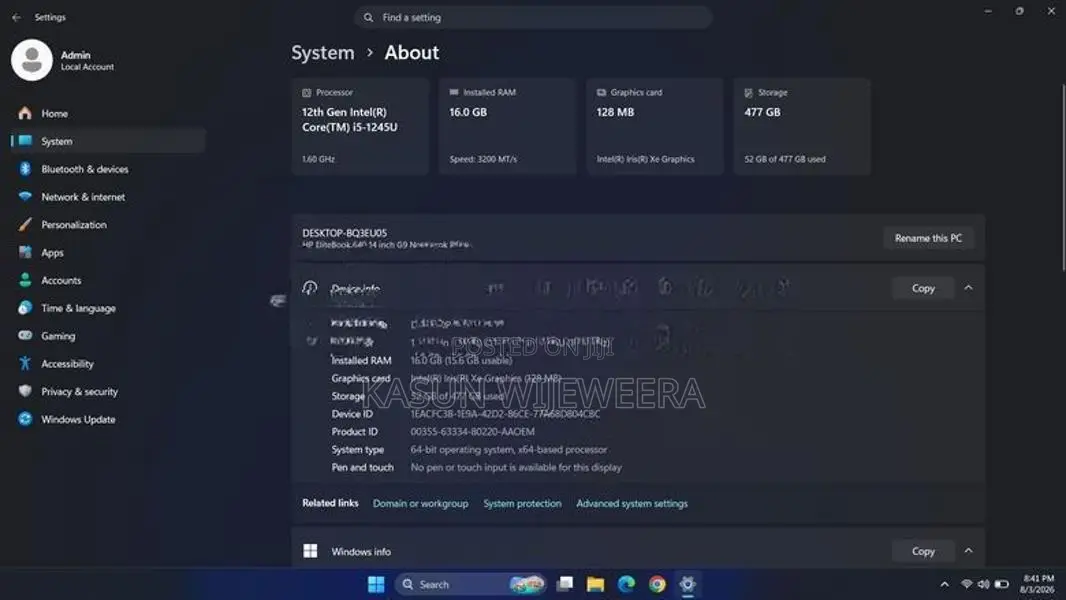
Task: Launch Google Chrome from the taskbar
Action: point(657,584)
